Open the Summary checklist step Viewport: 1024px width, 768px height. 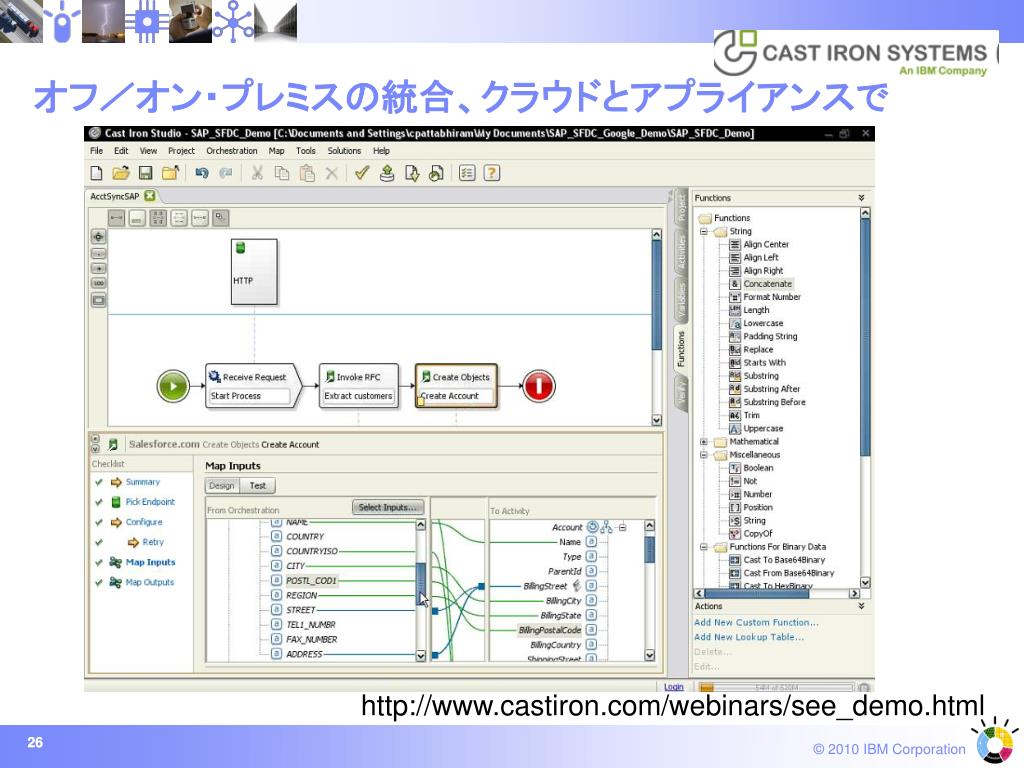(142, 482)
